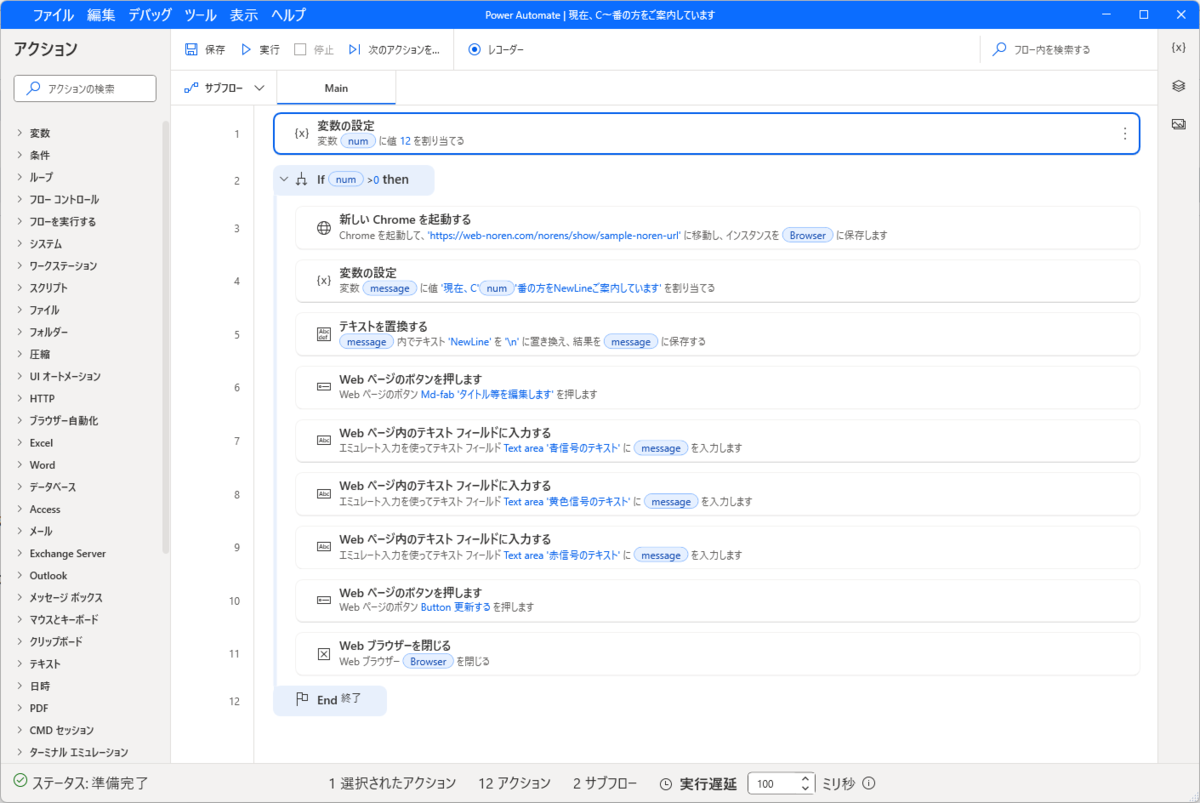The height and width of the screenshot is (803, 1200).
Task: Expand the 変数 action group
Action: [x=20, y=133]
